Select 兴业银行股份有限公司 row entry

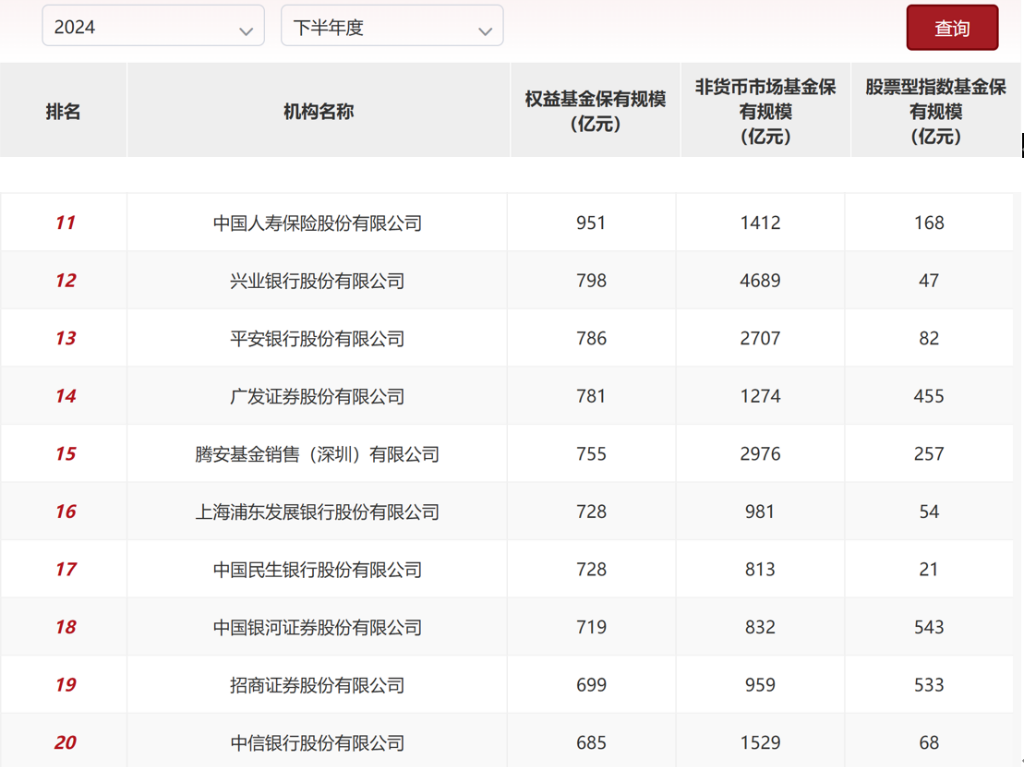click(317, 280)
